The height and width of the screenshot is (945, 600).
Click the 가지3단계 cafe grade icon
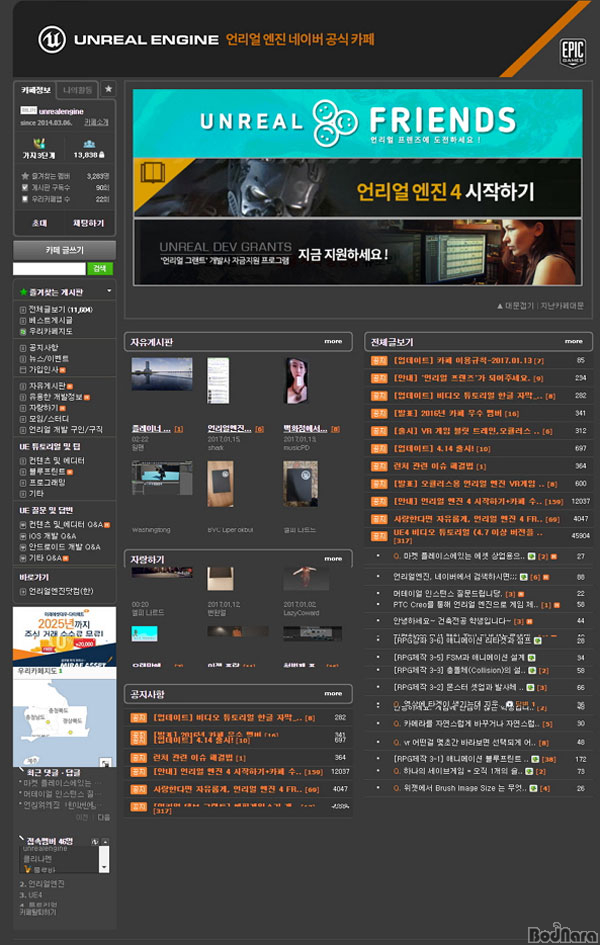click(x=39, y=144)
